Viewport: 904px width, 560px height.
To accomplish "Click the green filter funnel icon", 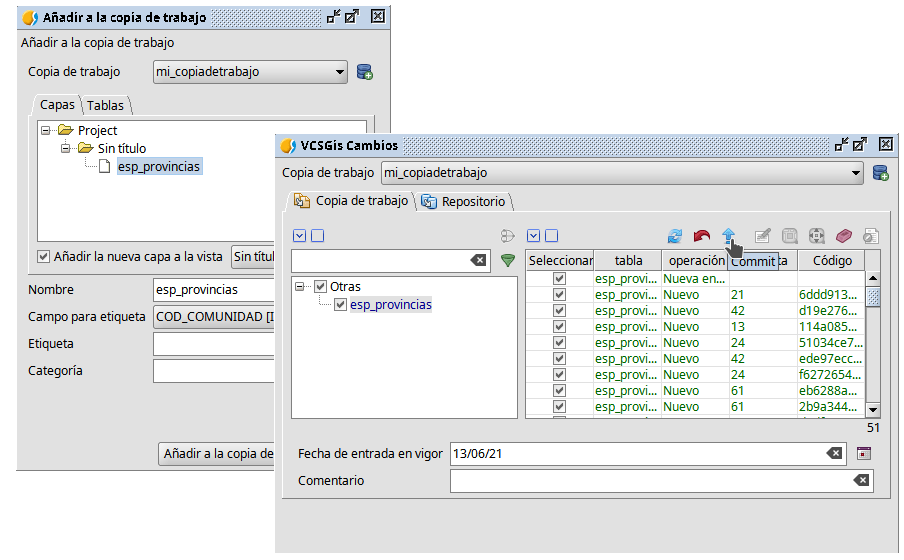I will tap(508, 260).
